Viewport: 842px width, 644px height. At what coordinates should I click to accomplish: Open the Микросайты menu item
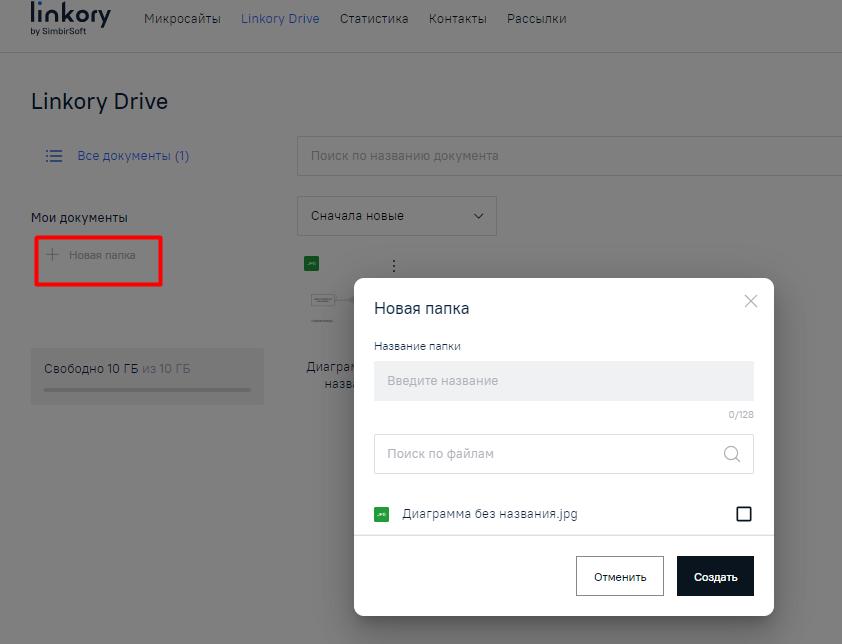[183, 18]
